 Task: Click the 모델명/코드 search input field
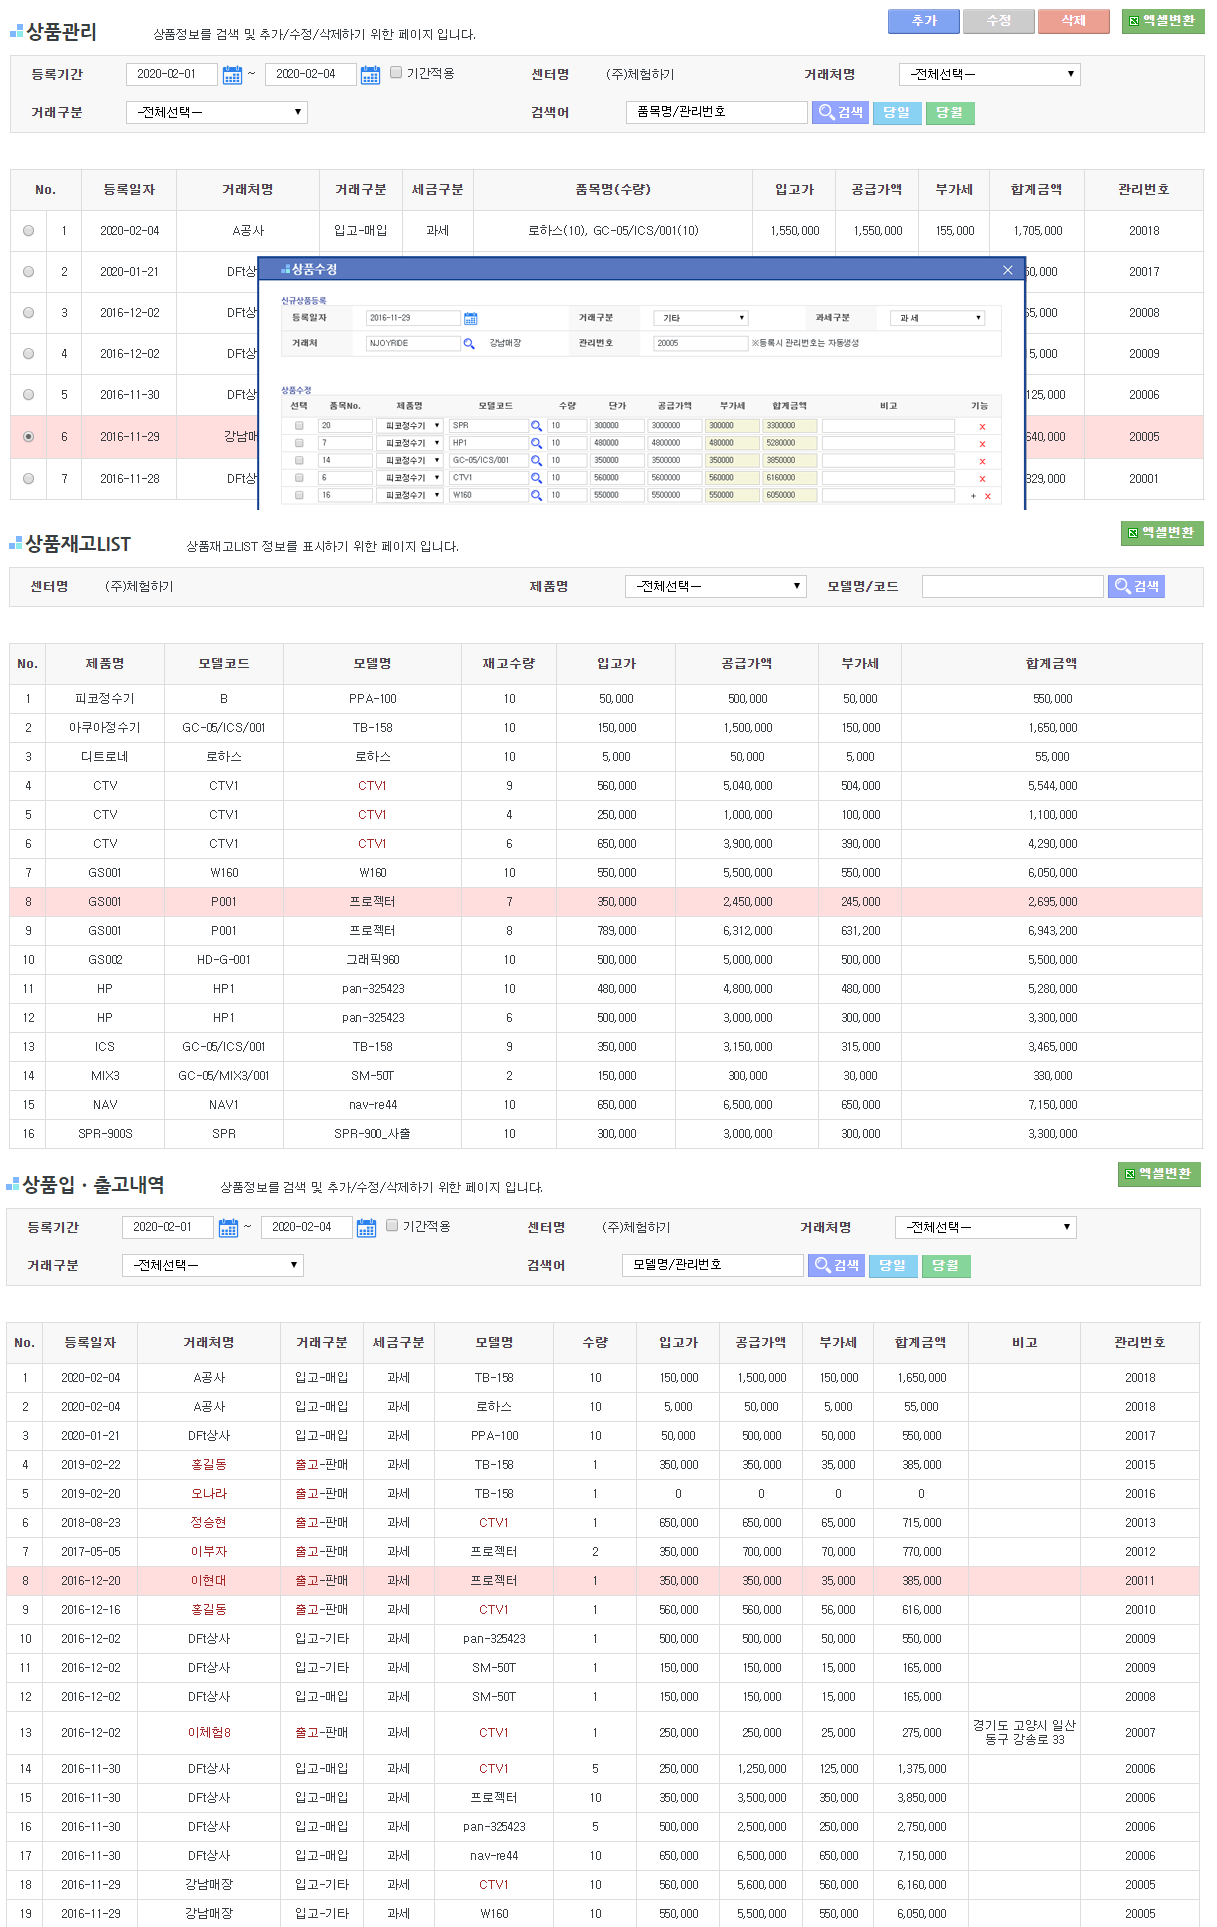point(1012,586)
